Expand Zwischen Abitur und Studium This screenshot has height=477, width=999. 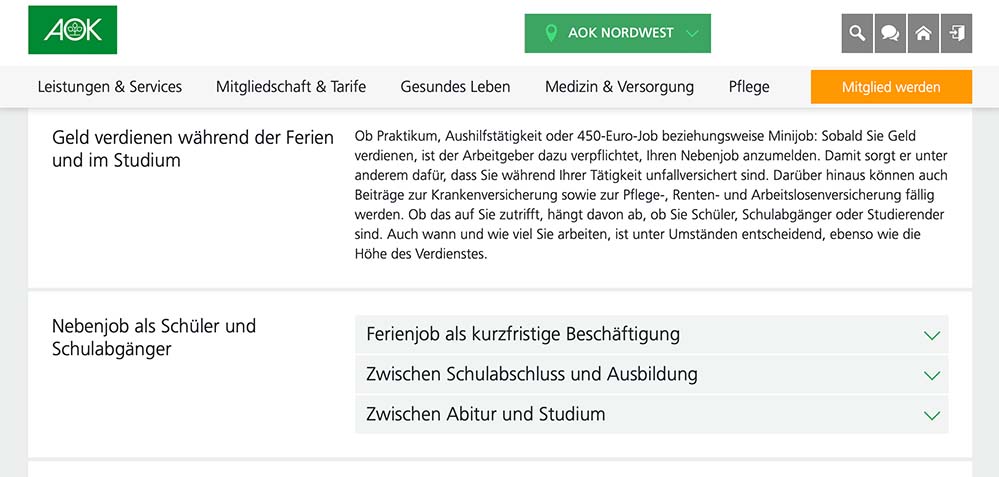[x=651, y=415]
